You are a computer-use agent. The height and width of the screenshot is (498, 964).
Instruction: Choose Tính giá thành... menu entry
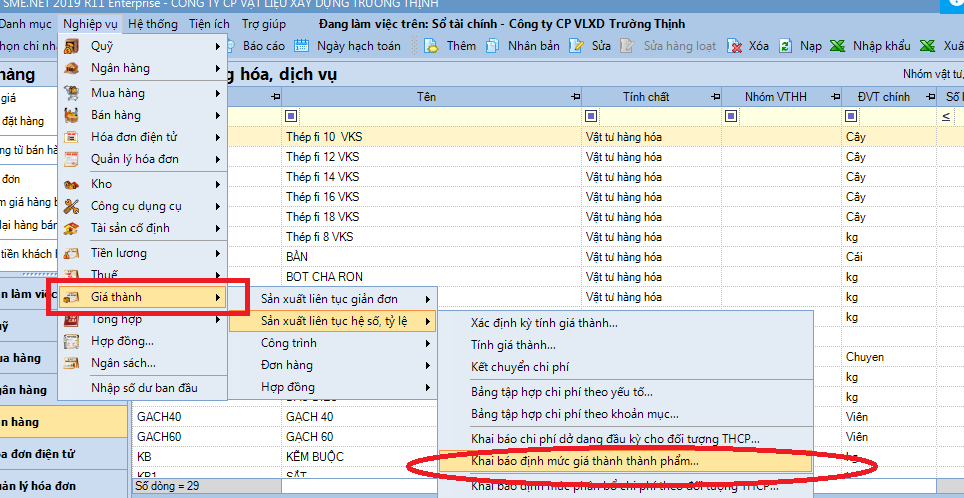[625, 346]
